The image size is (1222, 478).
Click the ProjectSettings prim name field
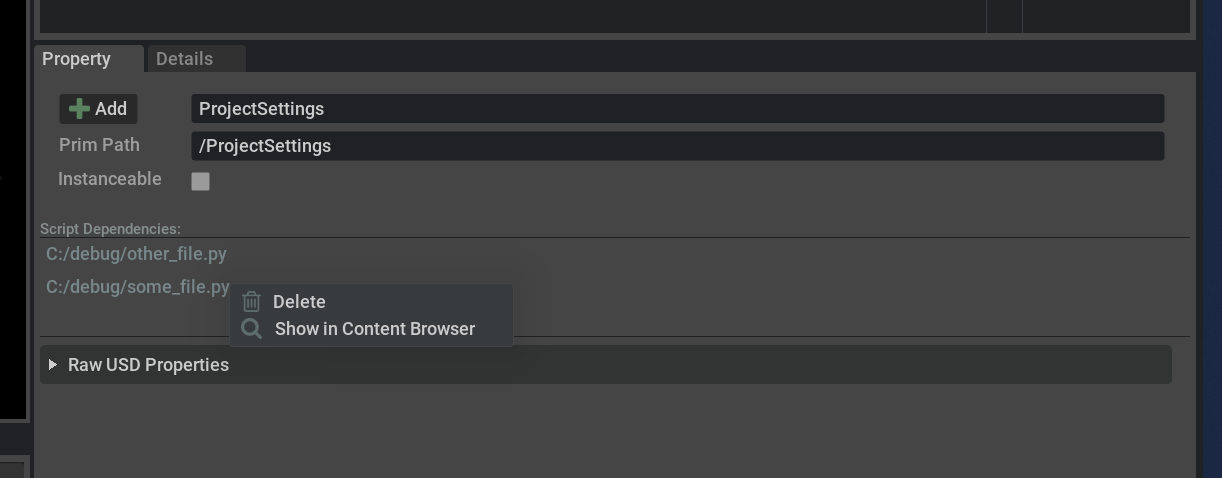pyautogui.click(x=676, y=109)
